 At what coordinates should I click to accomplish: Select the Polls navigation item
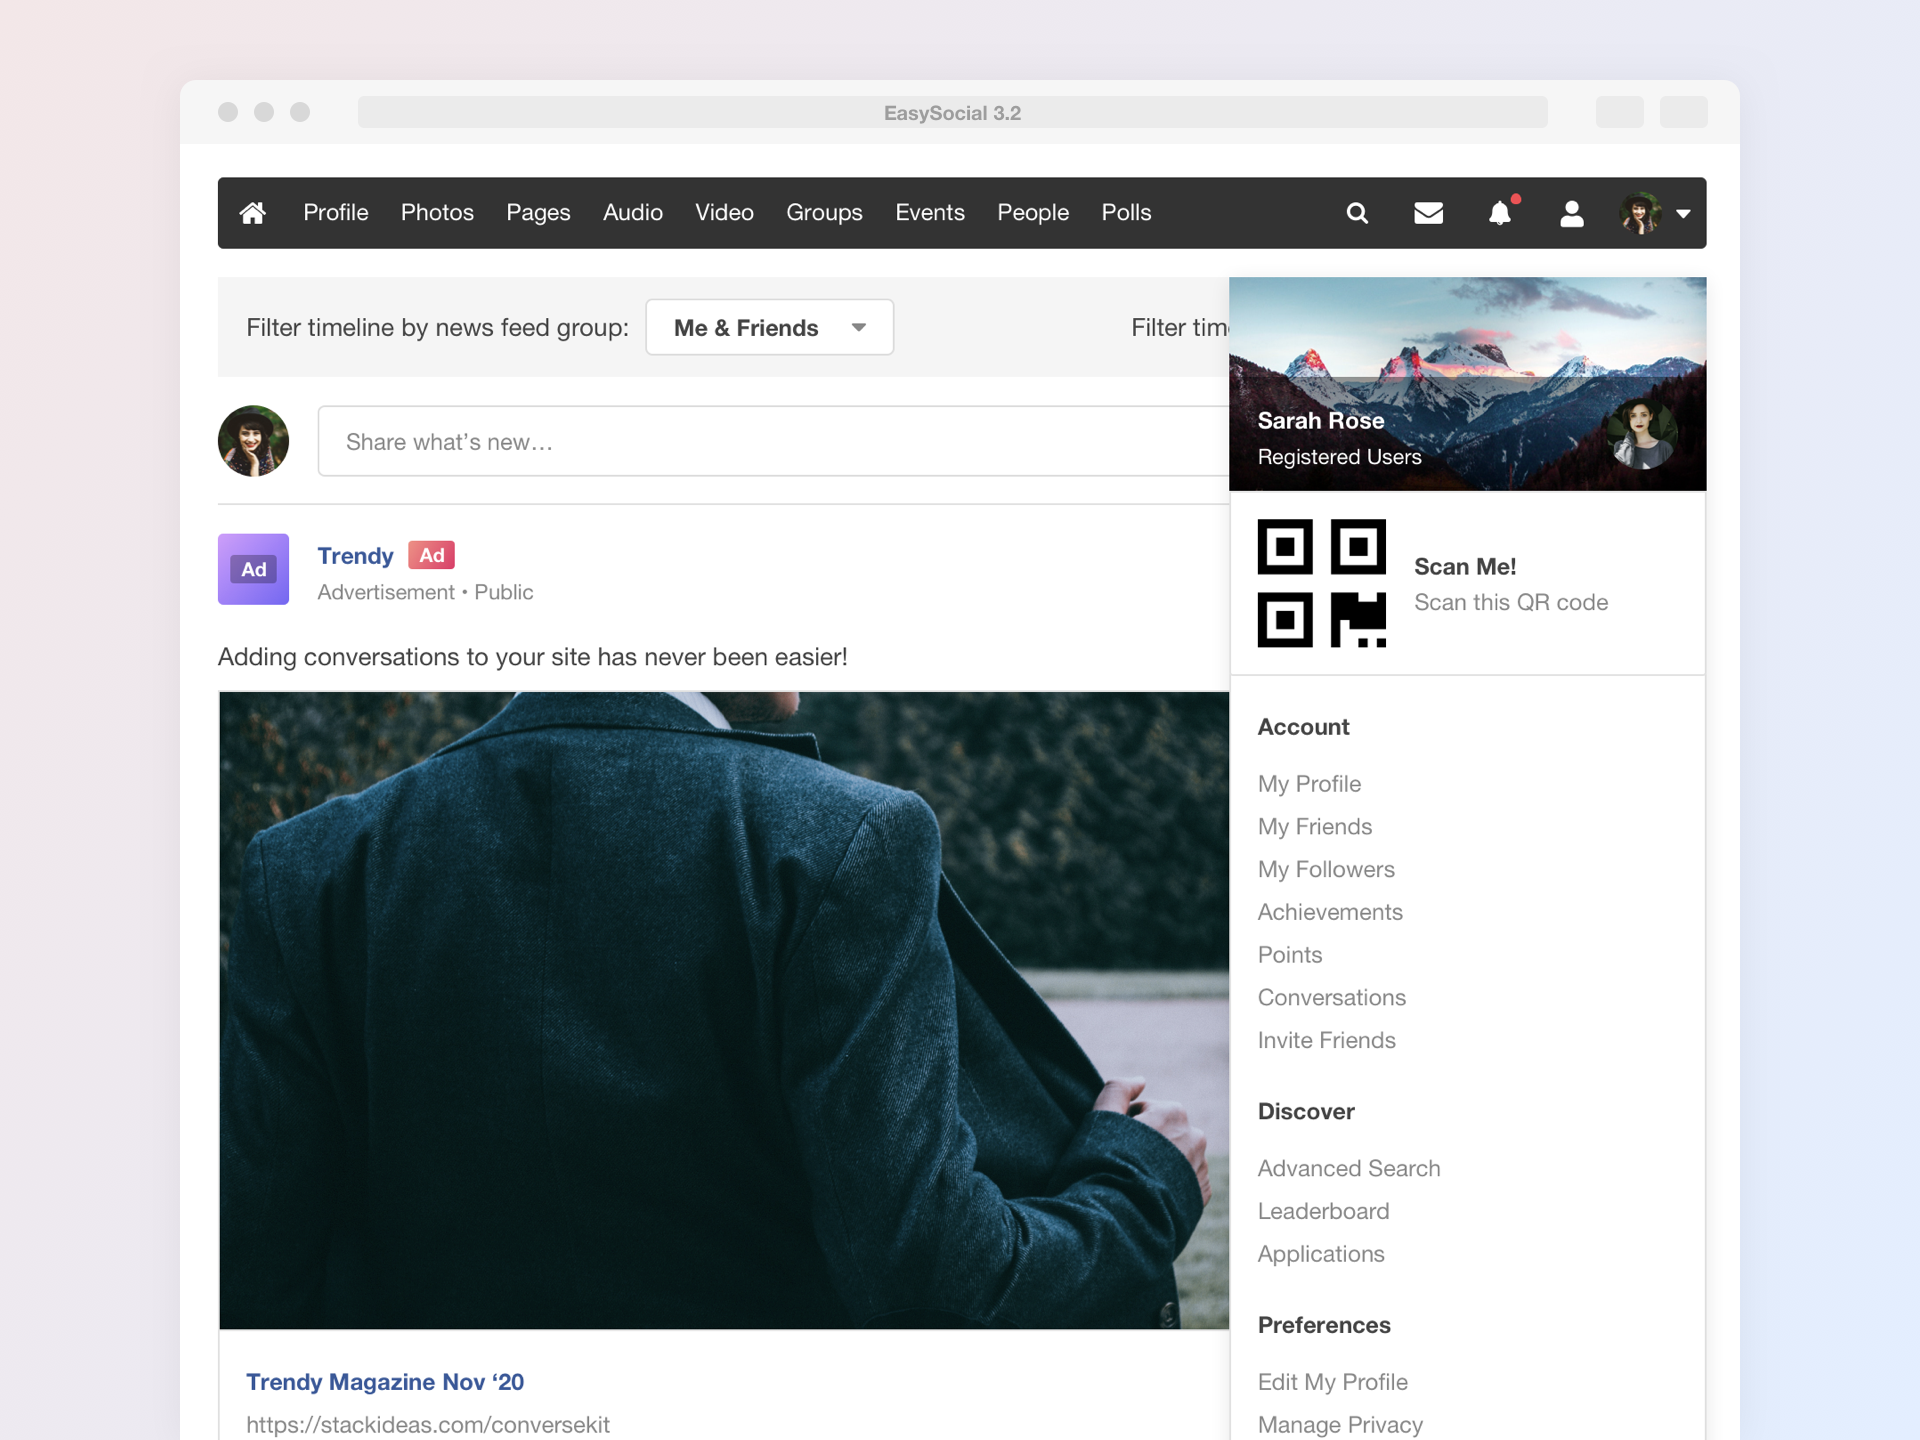[1126, 213]
